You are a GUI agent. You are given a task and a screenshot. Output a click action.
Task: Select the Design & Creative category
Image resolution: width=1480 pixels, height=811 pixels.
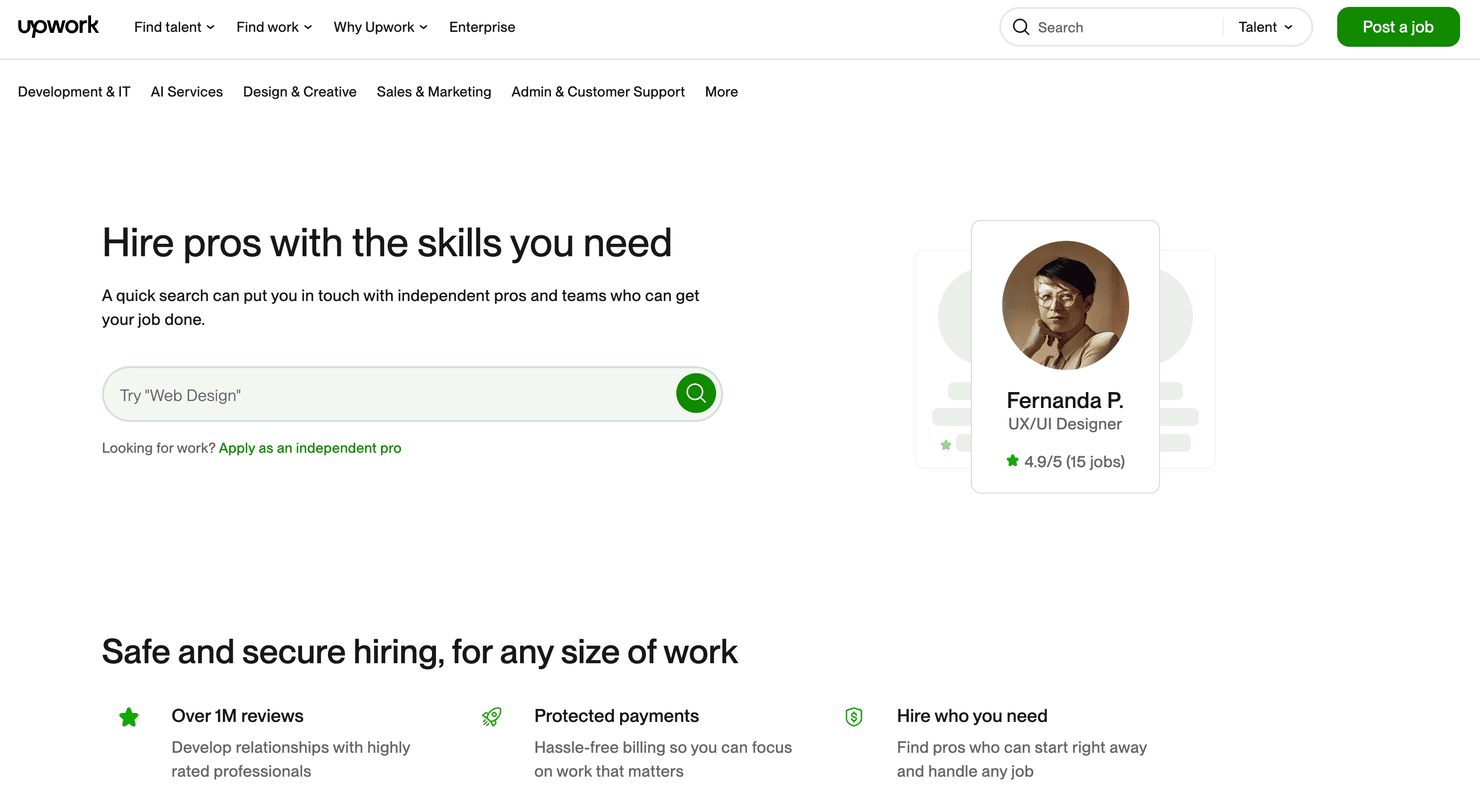[x=300, y=91]
